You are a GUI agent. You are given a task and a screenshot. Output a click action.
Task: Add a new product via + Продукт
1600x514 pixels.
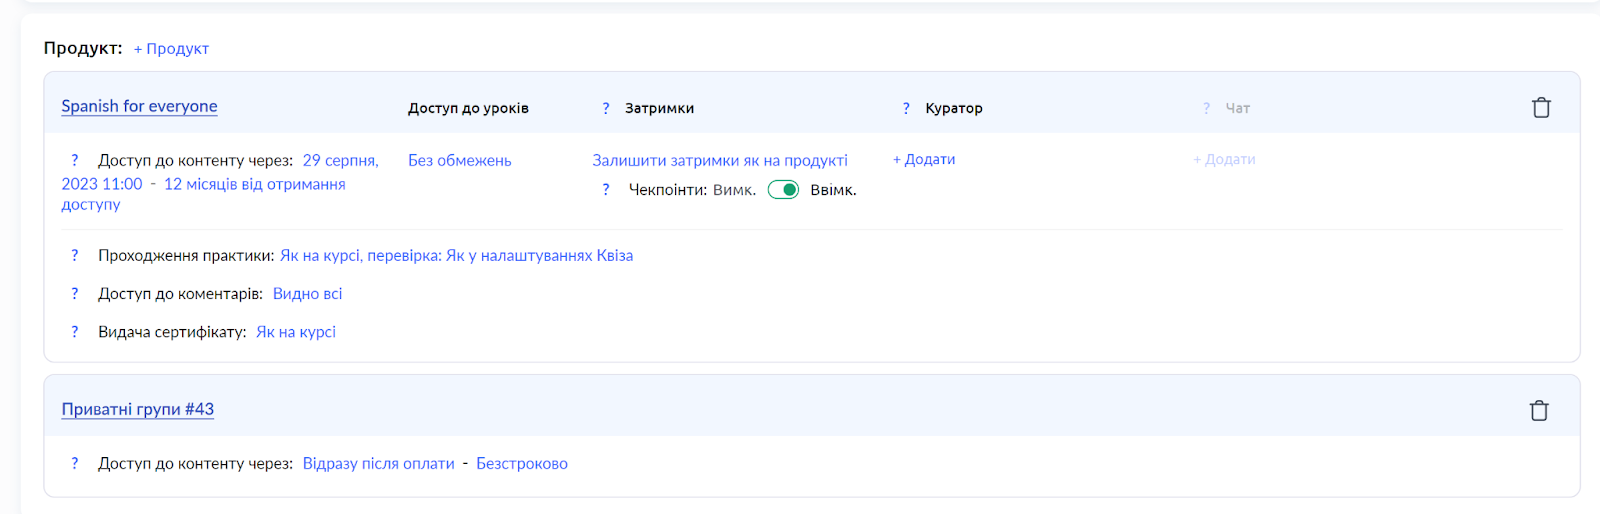click(171, 49)
